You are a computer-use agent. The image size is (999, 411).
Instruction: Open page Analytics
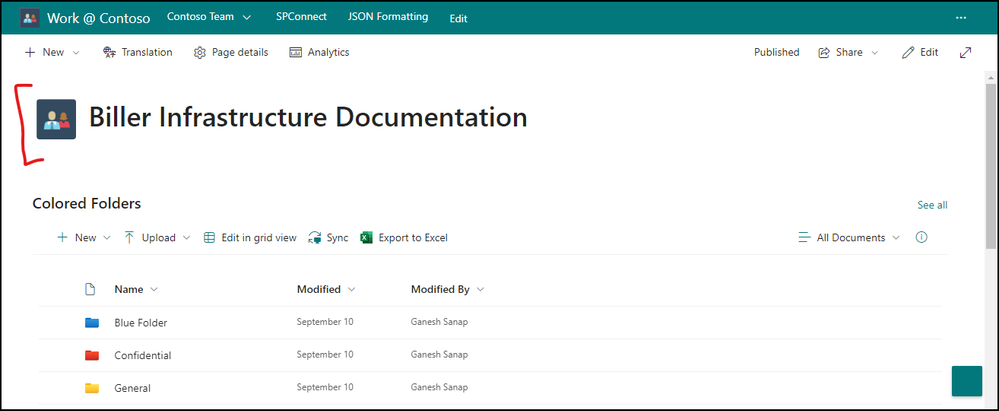click(319, 52)
